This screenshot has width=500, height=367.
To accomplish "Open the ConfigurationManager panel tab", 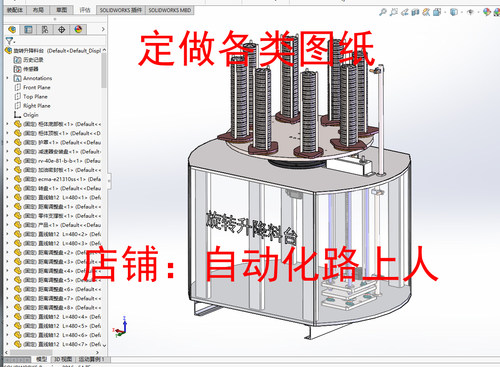I will pyautogui.click(x=45, y=29).
